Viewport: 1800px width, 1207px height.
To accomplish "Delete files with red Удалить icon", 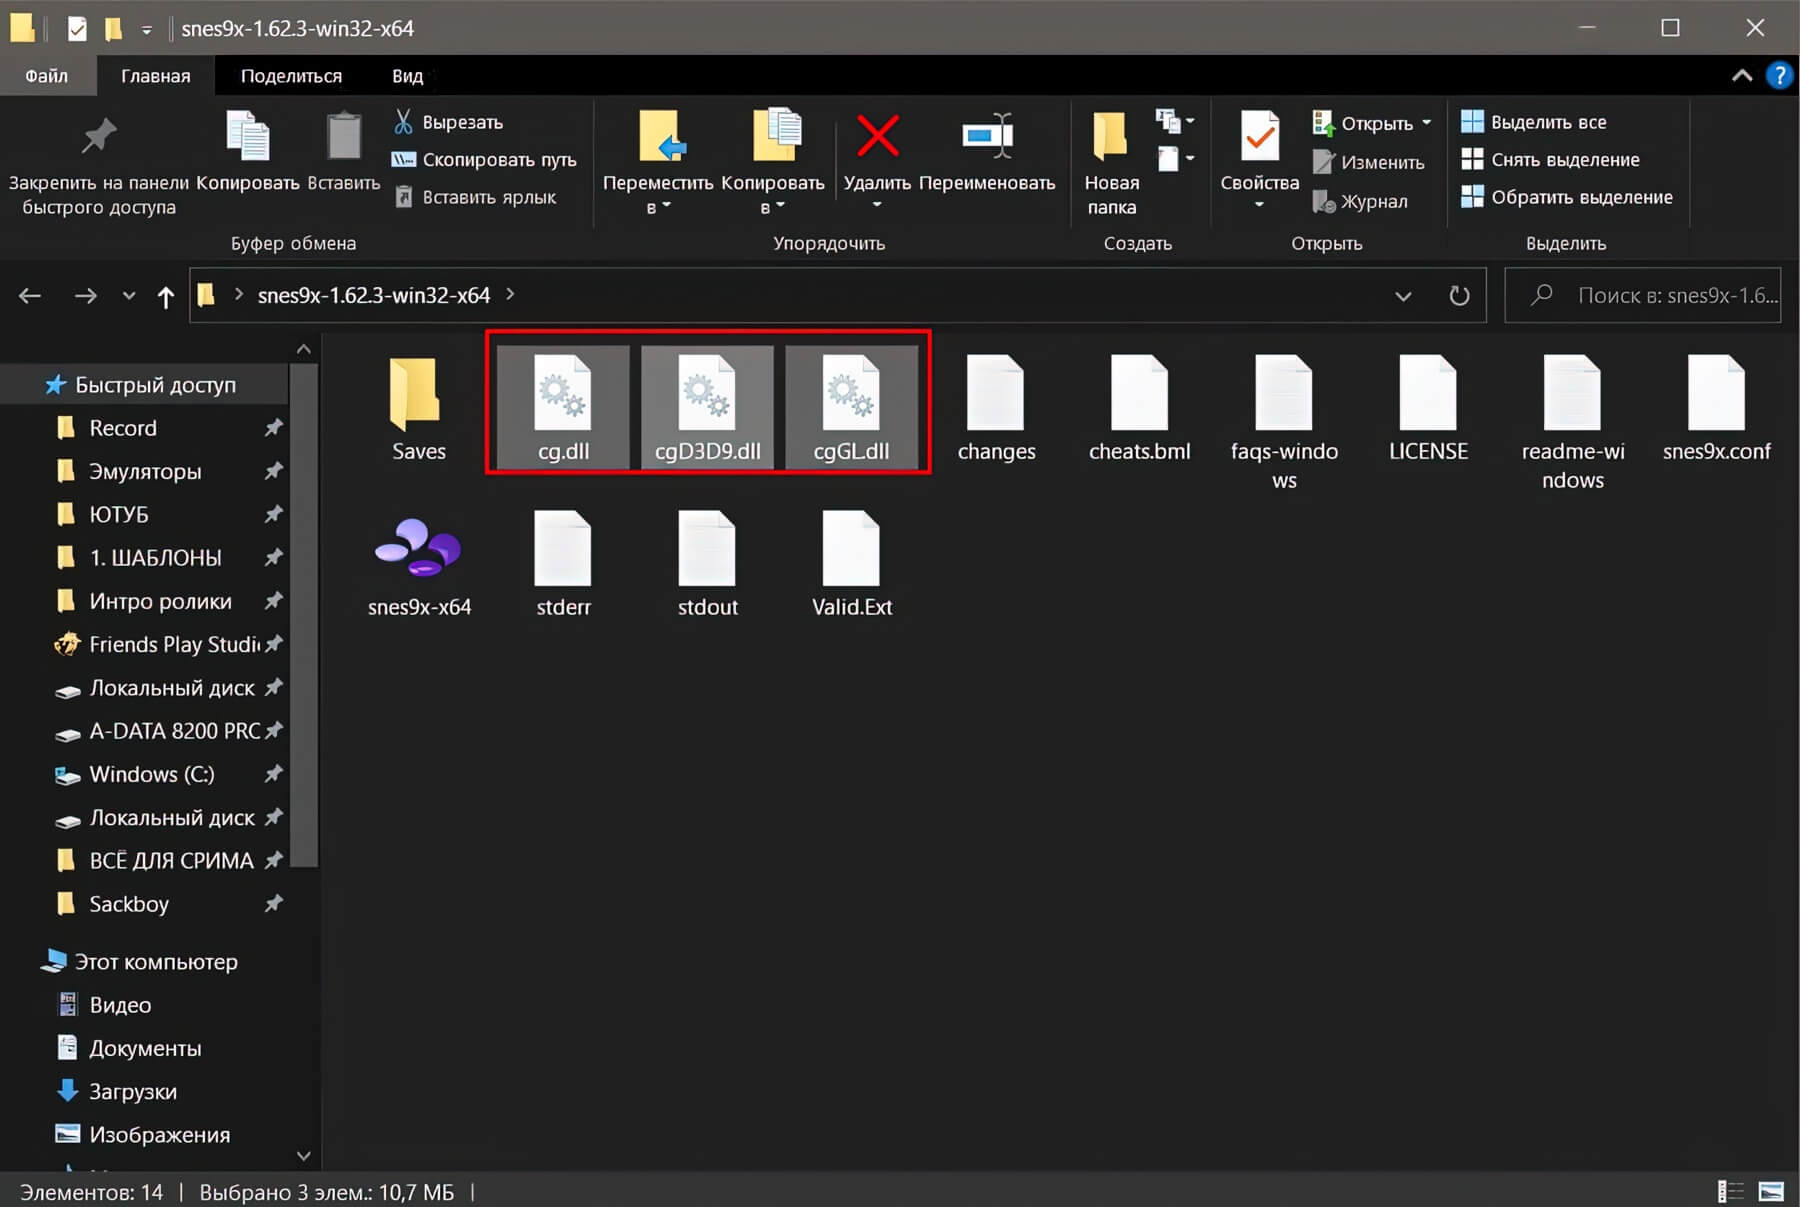I will coord(877,137).
